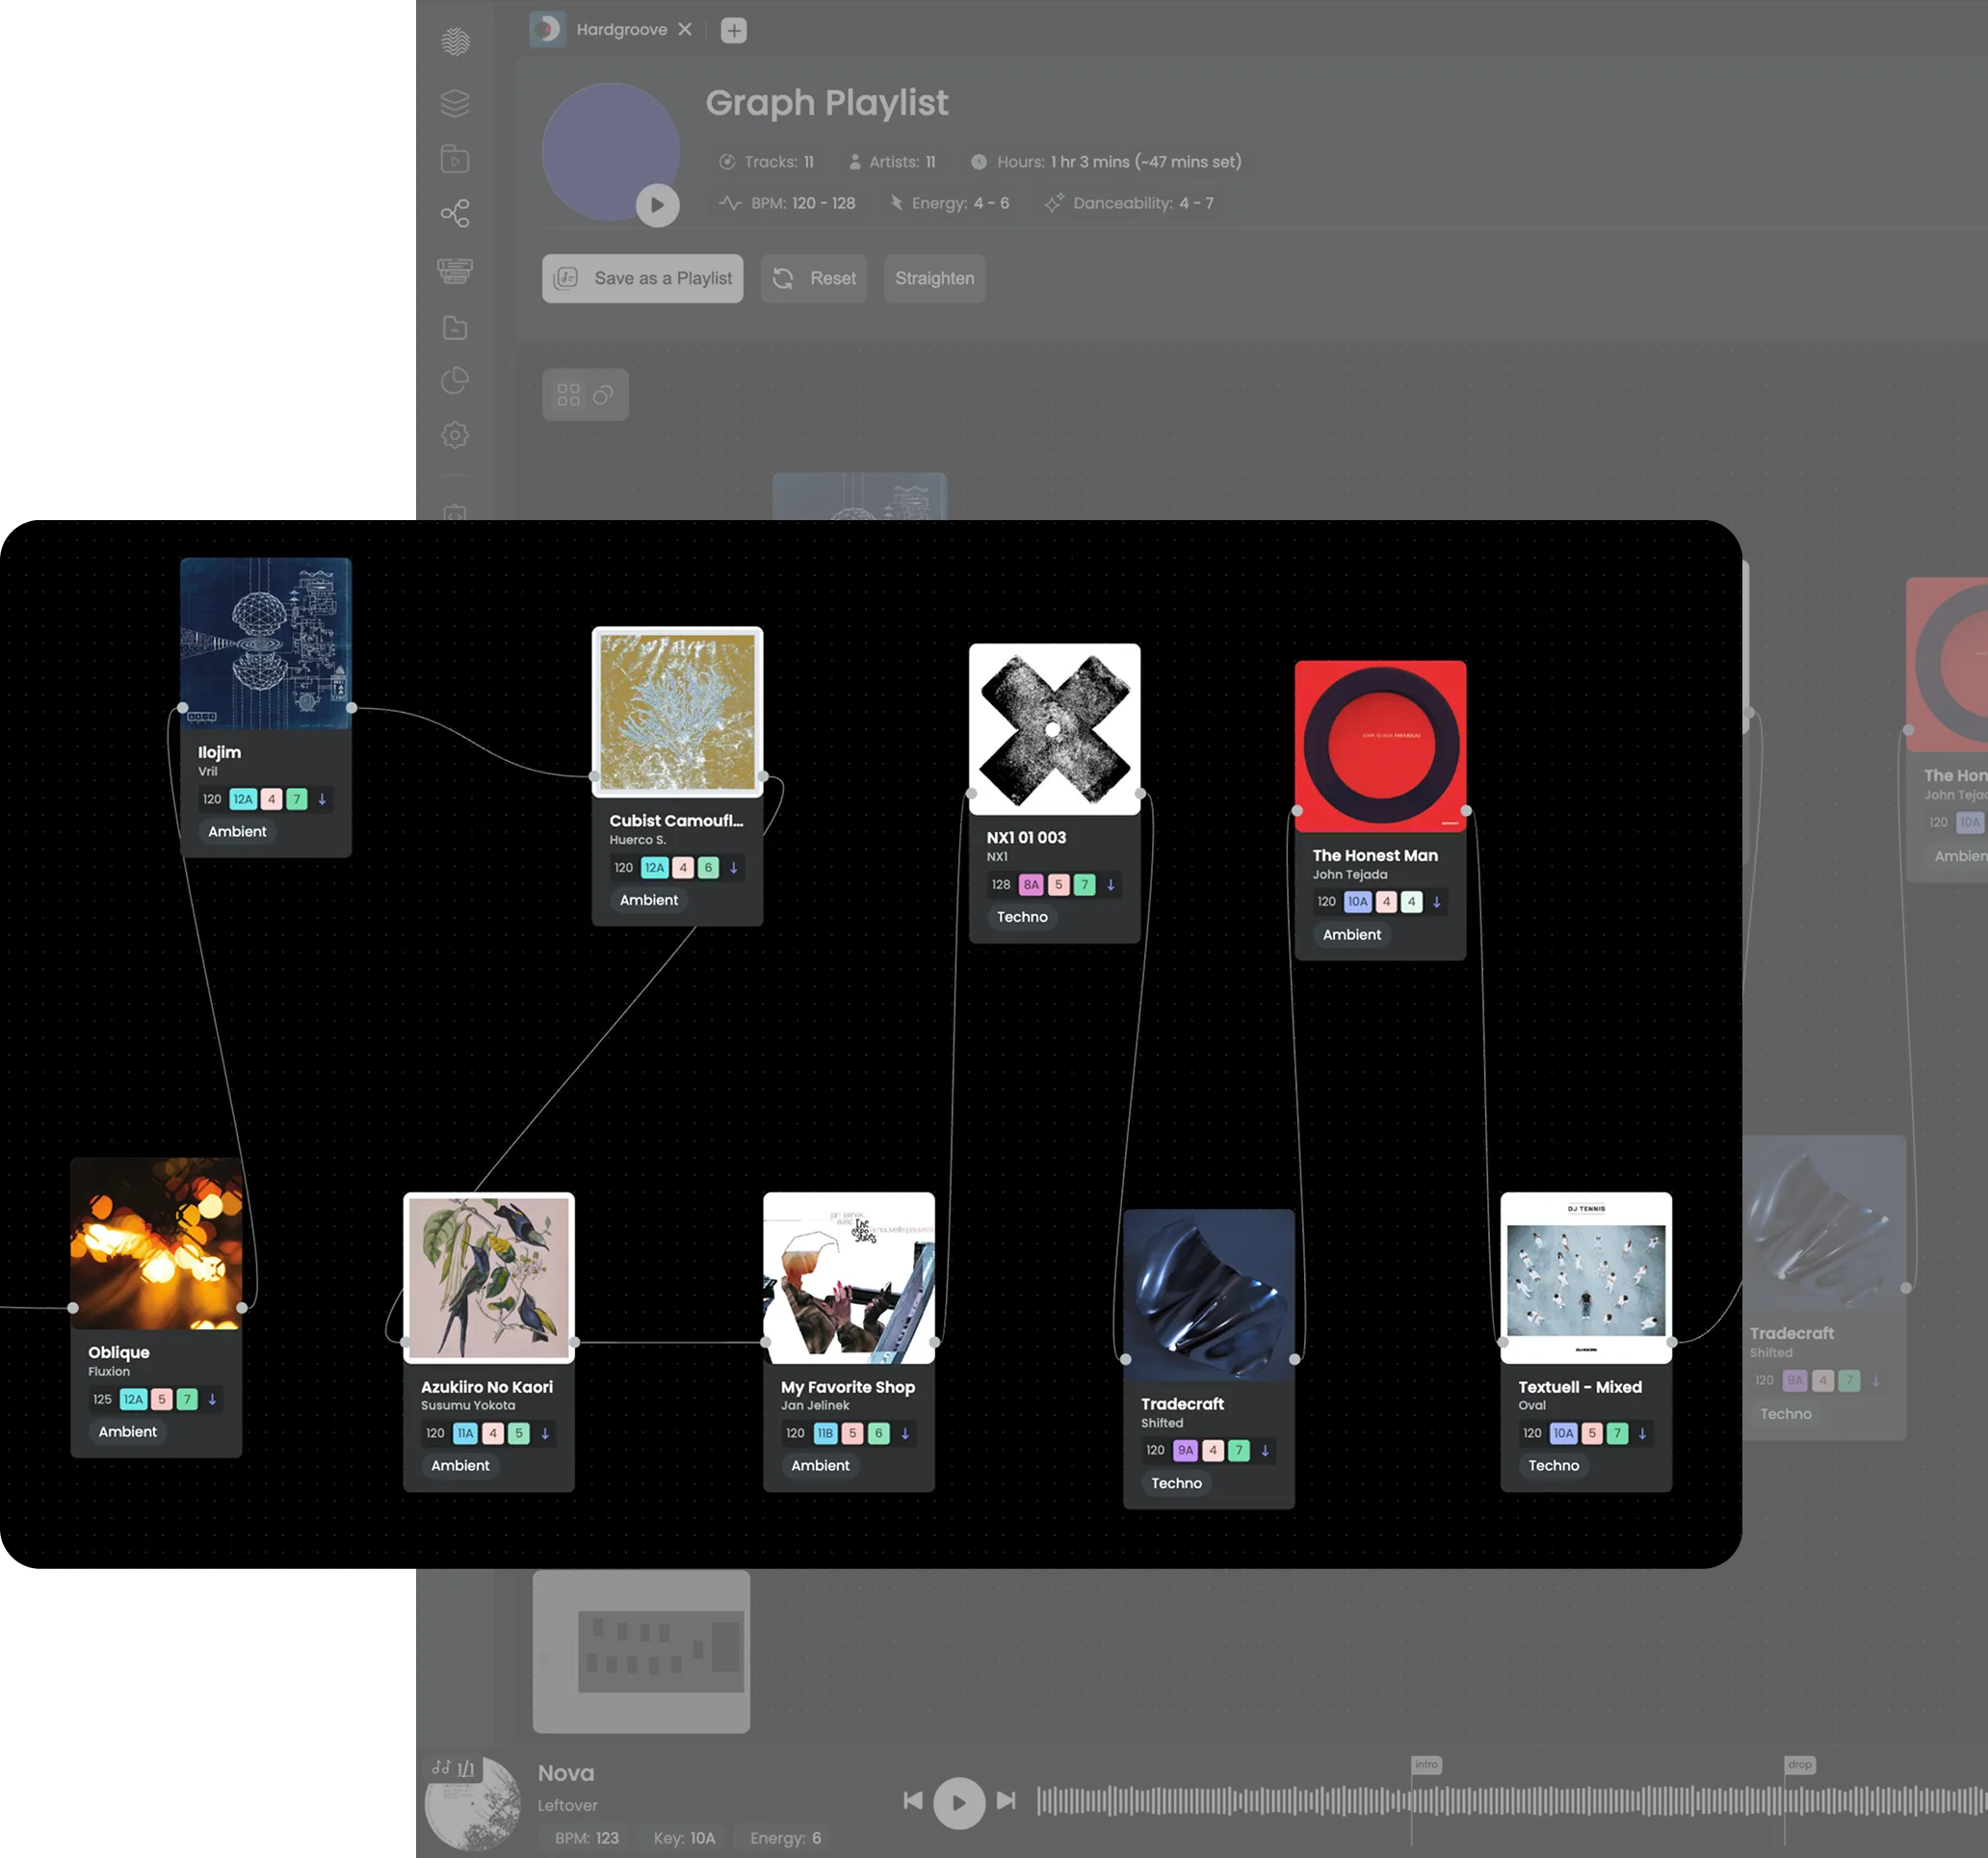This screenshot has height=1858, width=1988.
Task: Open the settings gear in sidebar
Action: point(455,435)
